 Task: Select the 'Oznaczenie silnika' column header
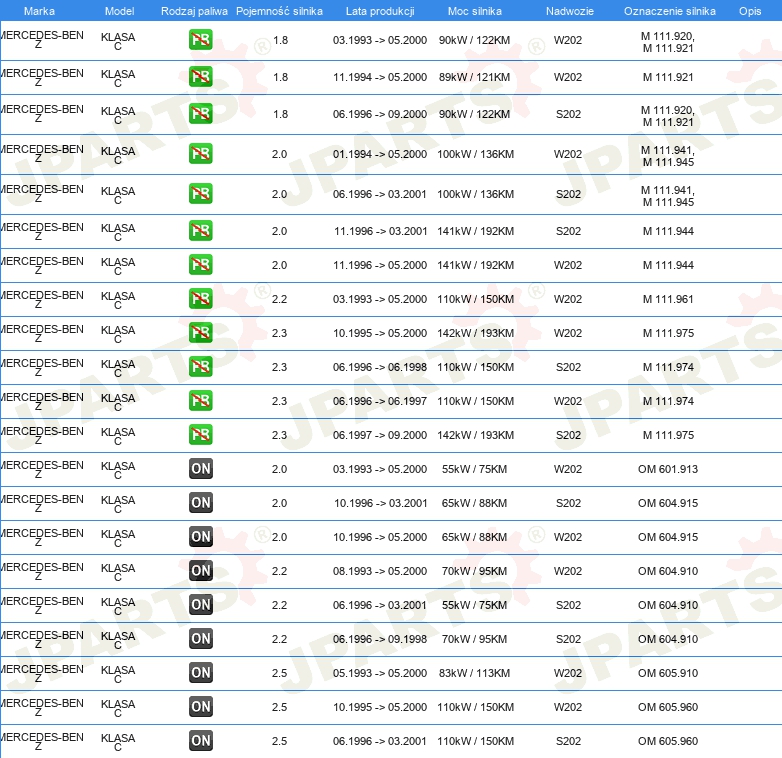point(669,11)
